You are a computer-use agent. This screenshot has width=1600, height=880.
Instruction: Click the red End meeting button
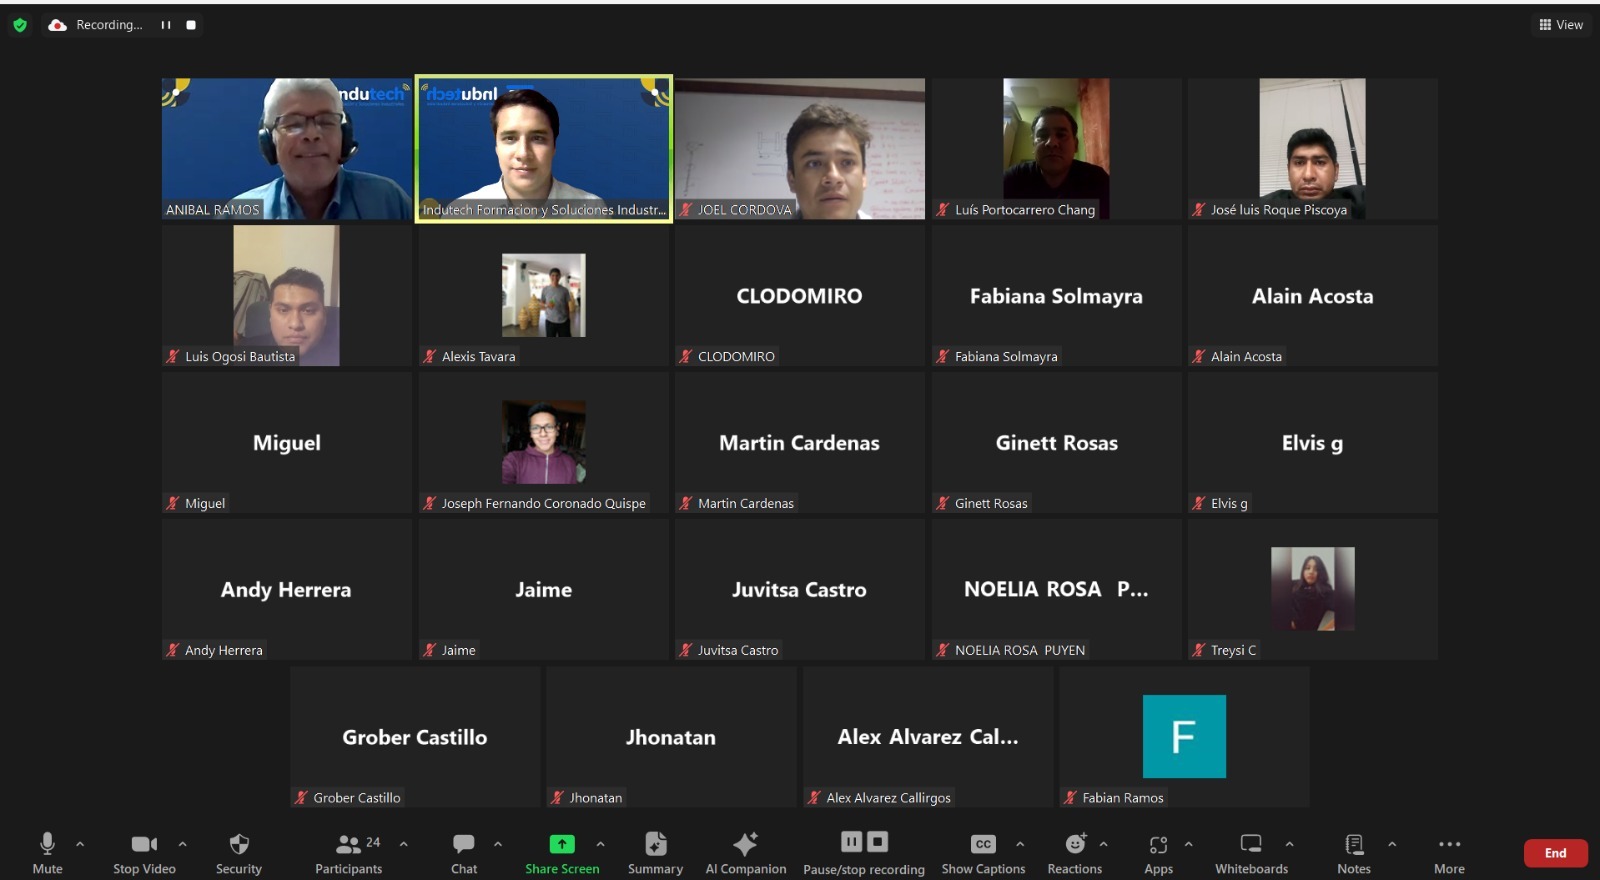coord(1555,853)
